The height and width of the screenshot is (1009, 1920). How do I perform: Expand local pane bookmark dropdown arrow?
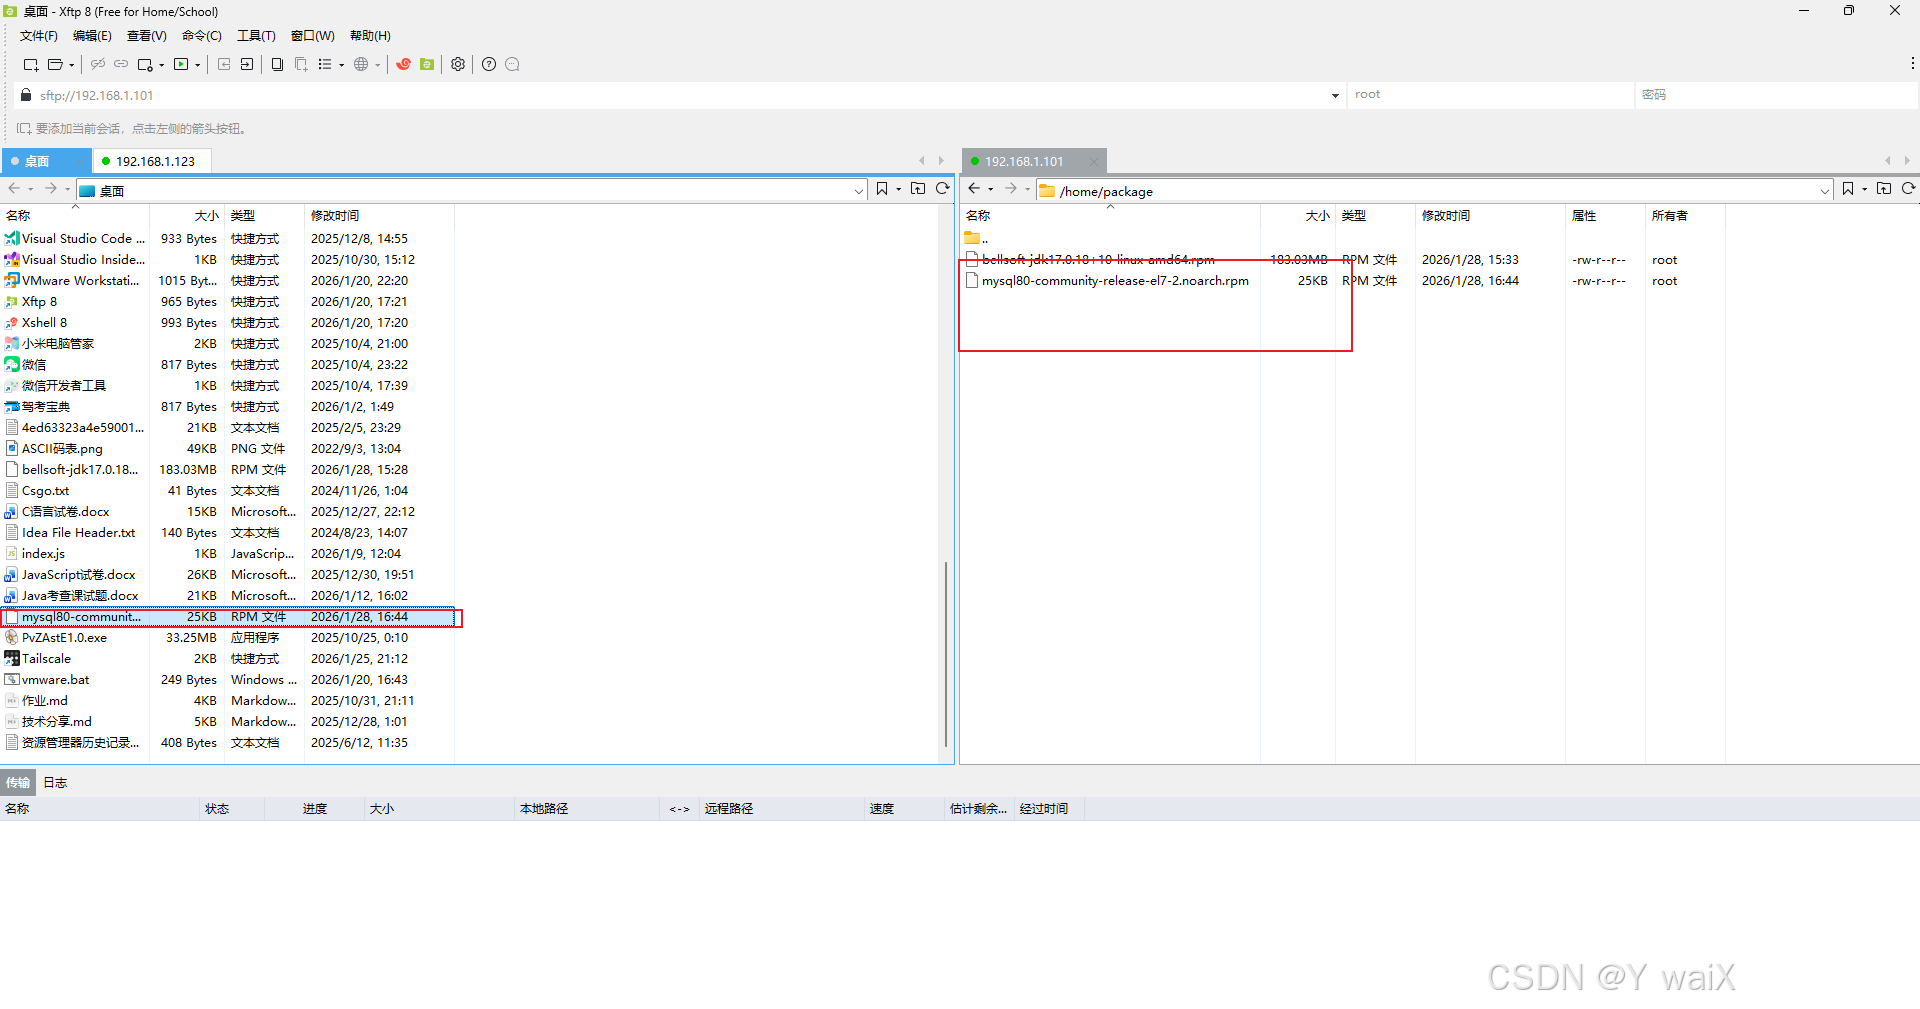click(899, 189)
